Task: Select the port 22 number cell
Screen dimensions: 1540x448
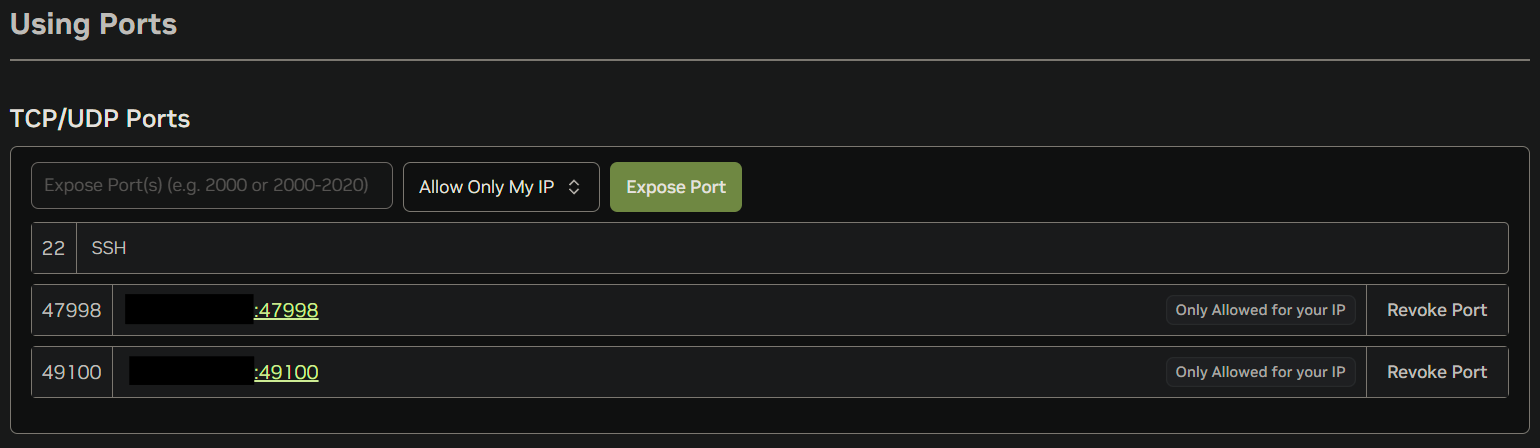Action: (x=54, y=248)
